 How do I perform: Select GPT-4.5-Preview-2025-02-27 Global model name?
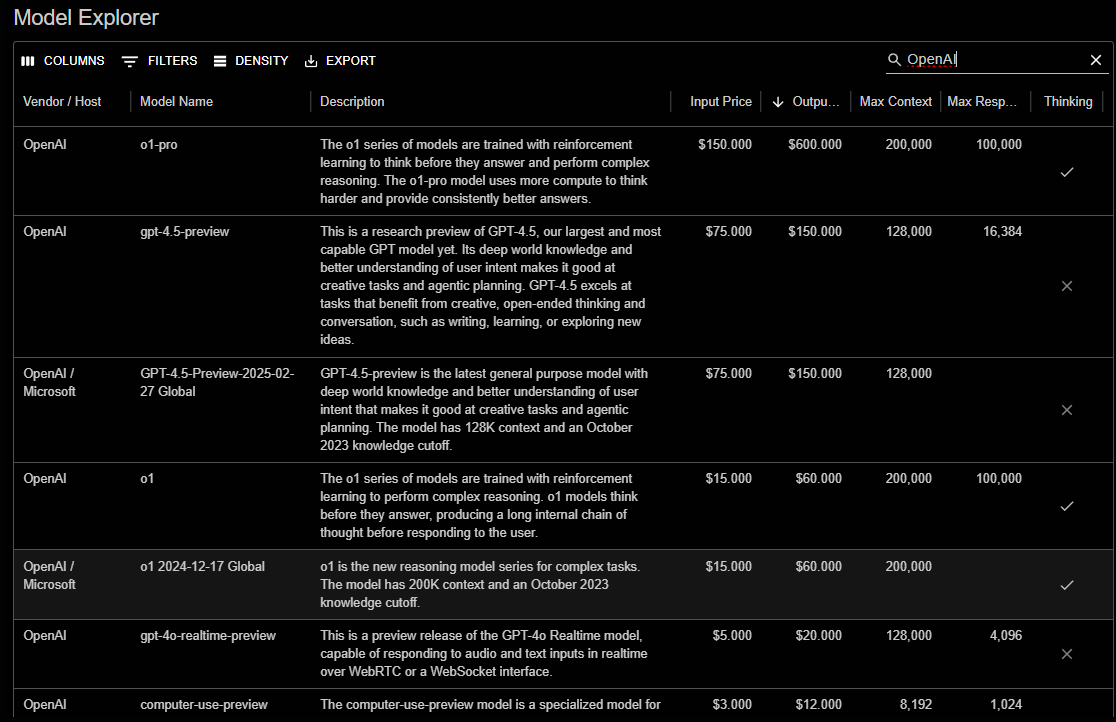(217, 382)
